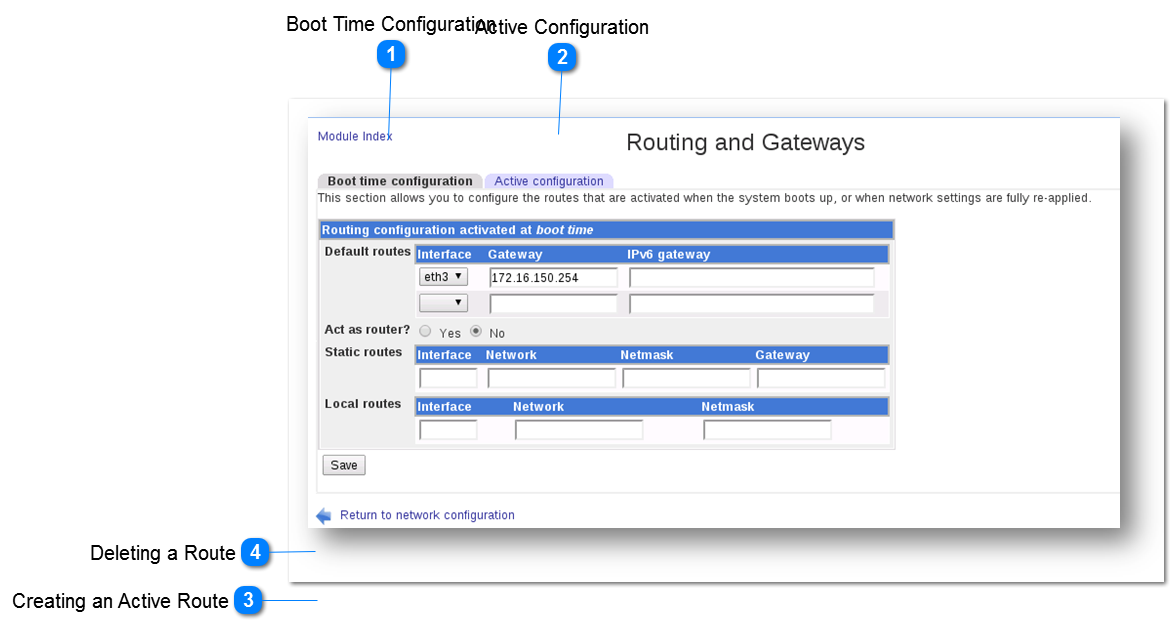Switch to Boot time configuration tab
The width and height of the screenshot is (1172, 628).
(400, 181)
